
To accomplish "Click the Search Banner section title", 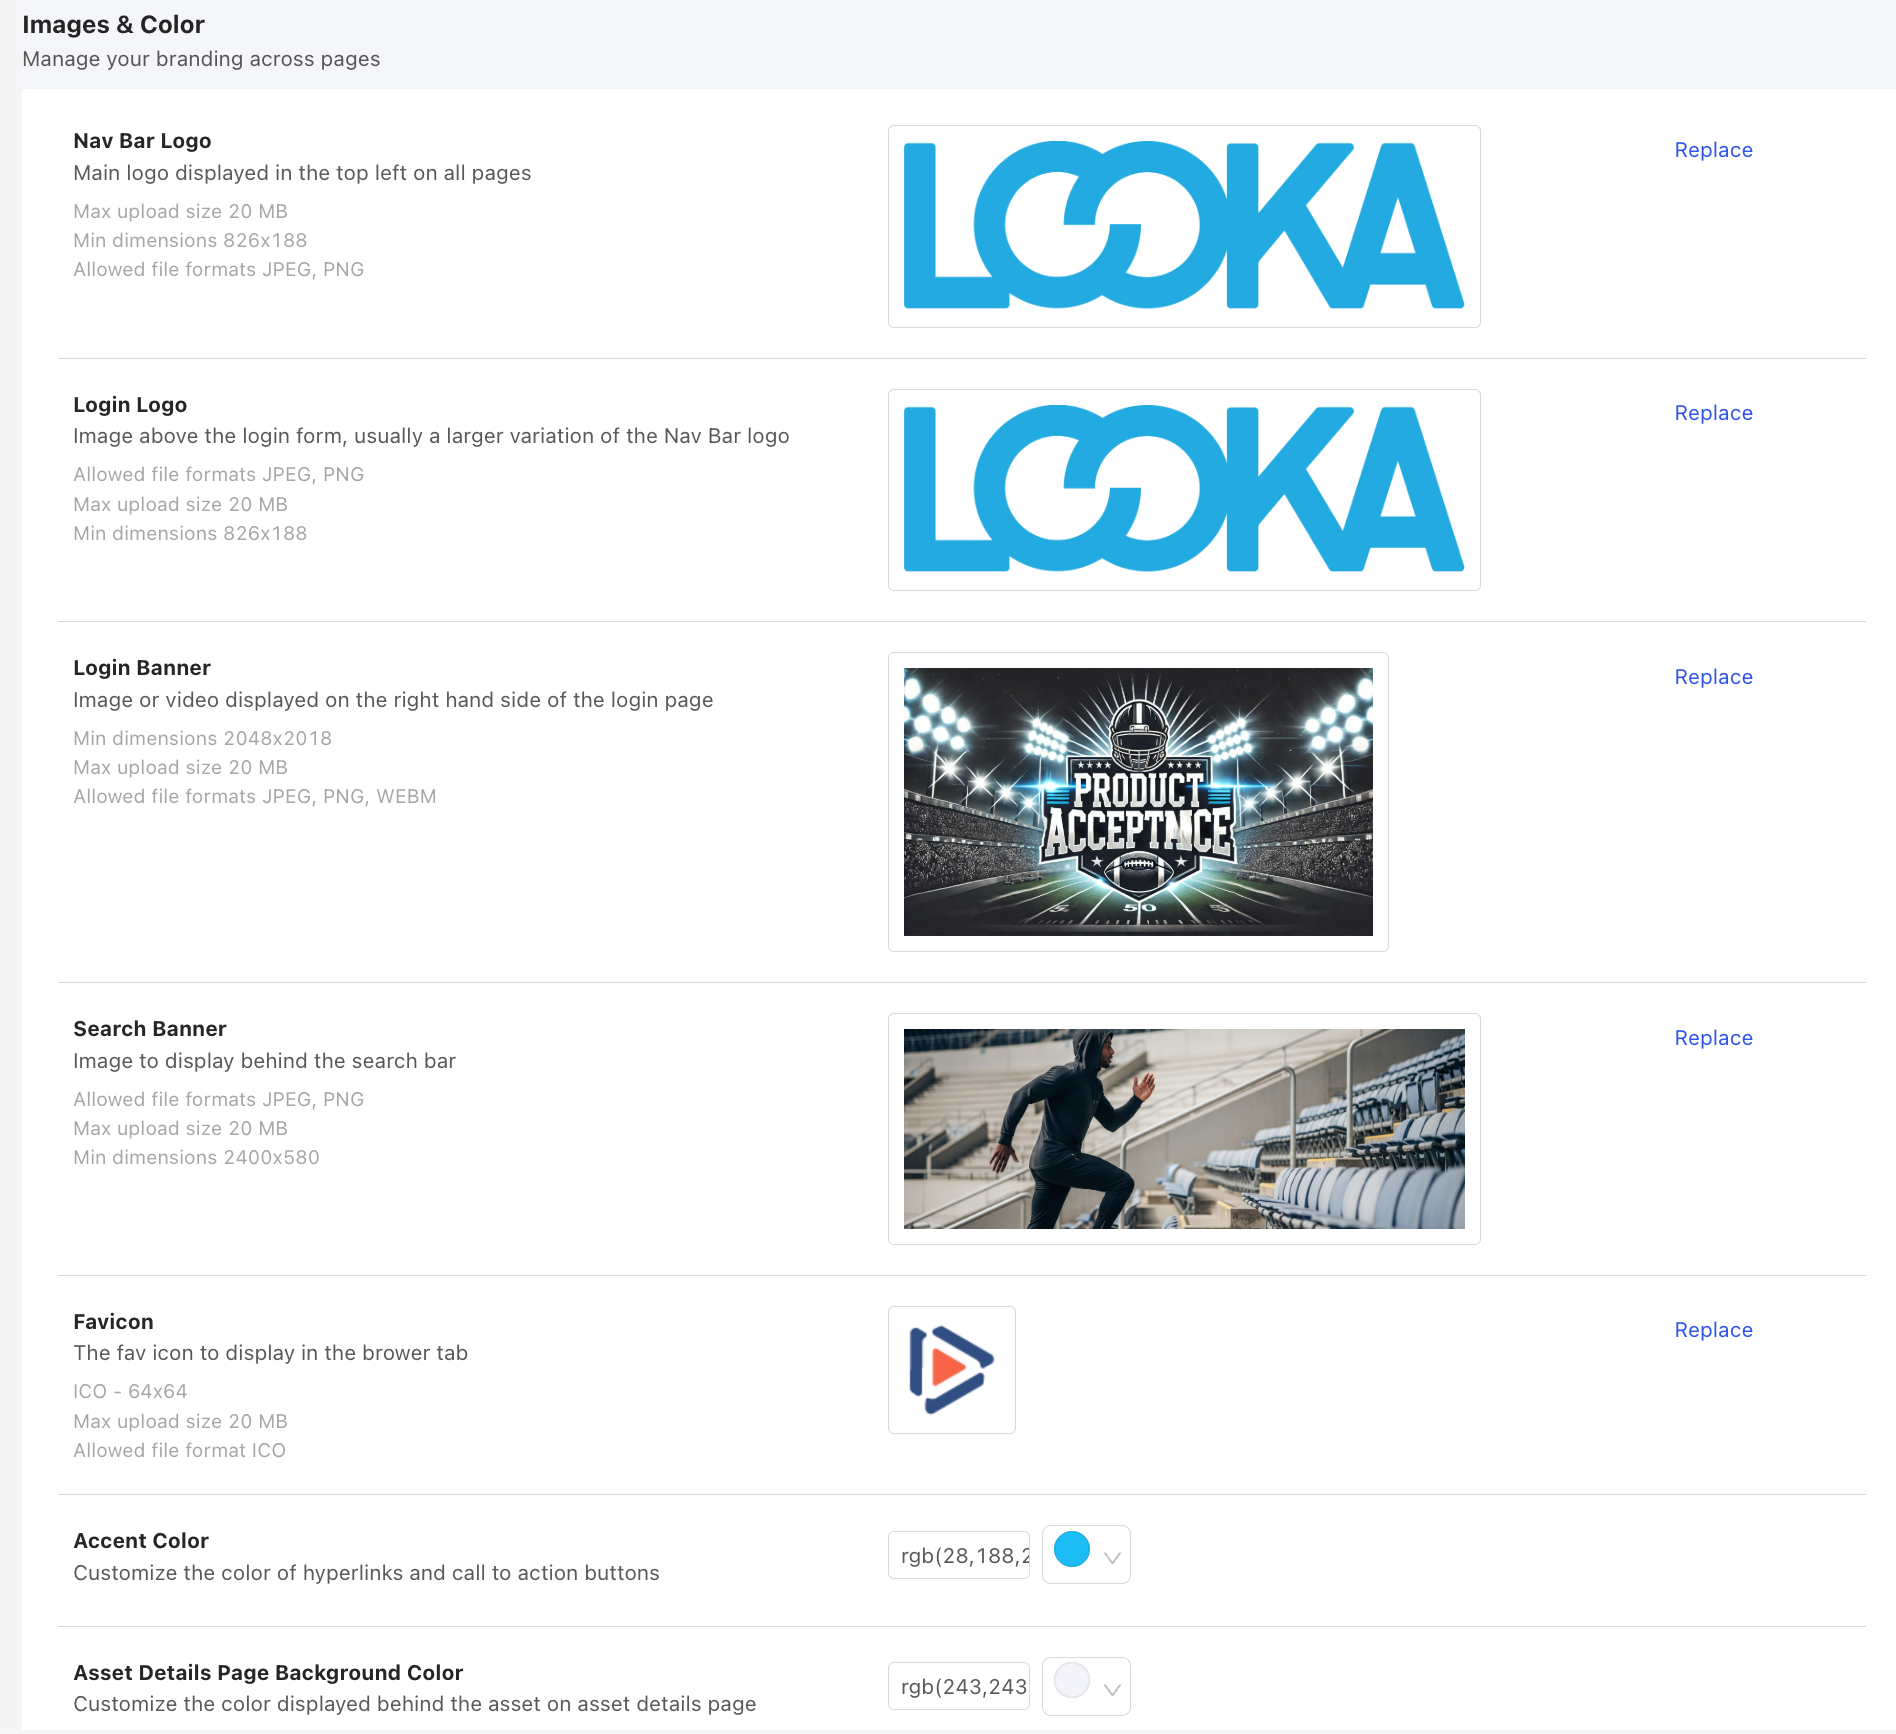I will (x=150, y=1029).
